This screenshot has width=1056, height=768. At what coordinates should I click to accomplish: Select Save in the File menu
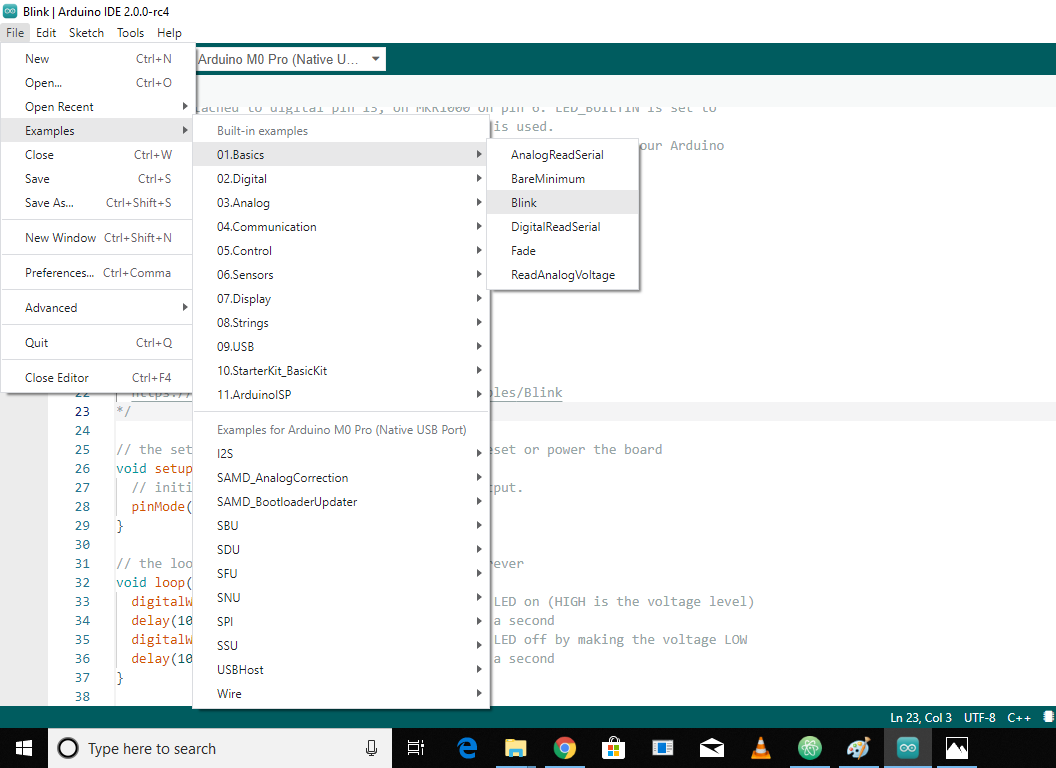coord(98,179)
